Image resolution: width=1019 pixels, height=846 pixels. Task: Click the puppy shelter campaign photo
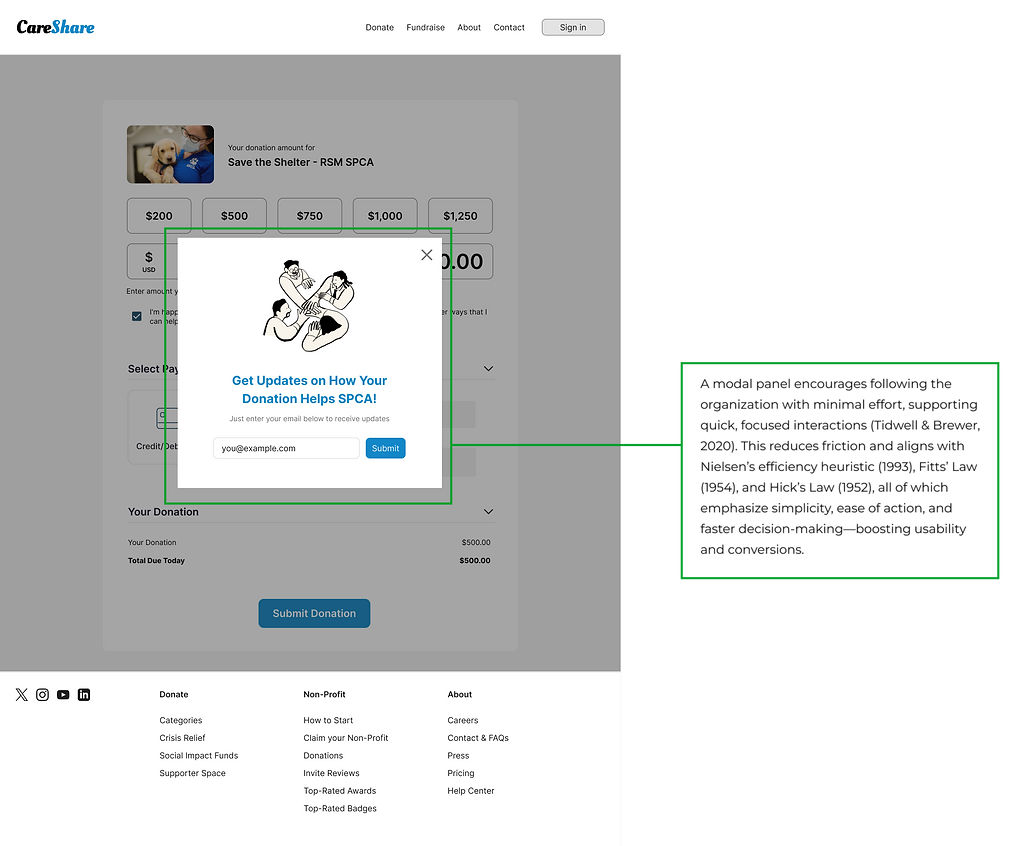click(170, 154)
